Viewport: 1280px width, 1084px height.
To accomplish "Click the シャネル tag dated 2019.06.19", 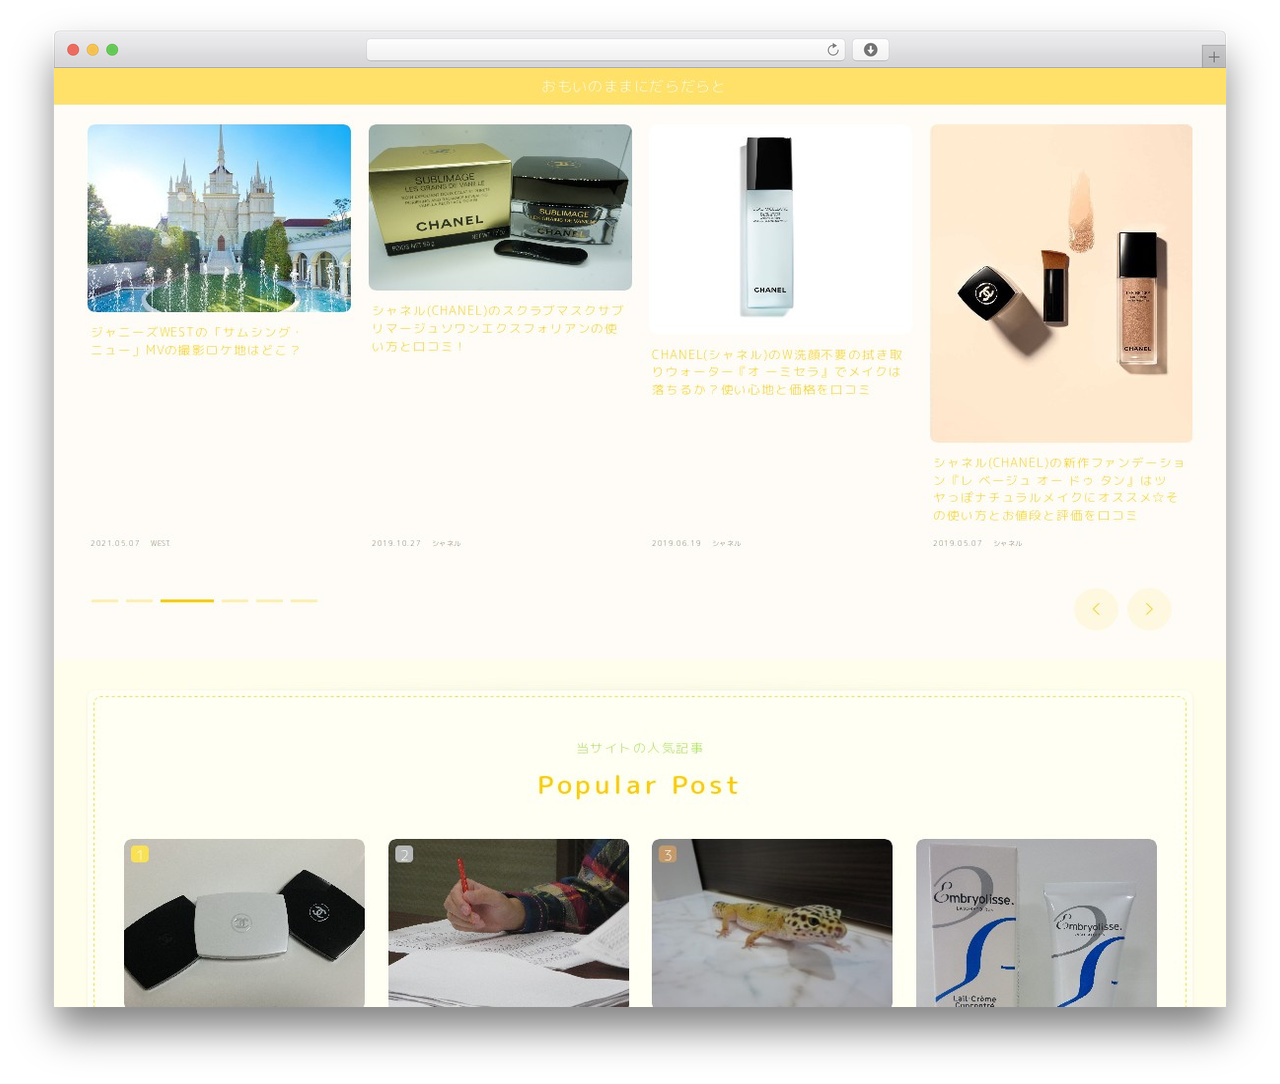I will (727, 543).
